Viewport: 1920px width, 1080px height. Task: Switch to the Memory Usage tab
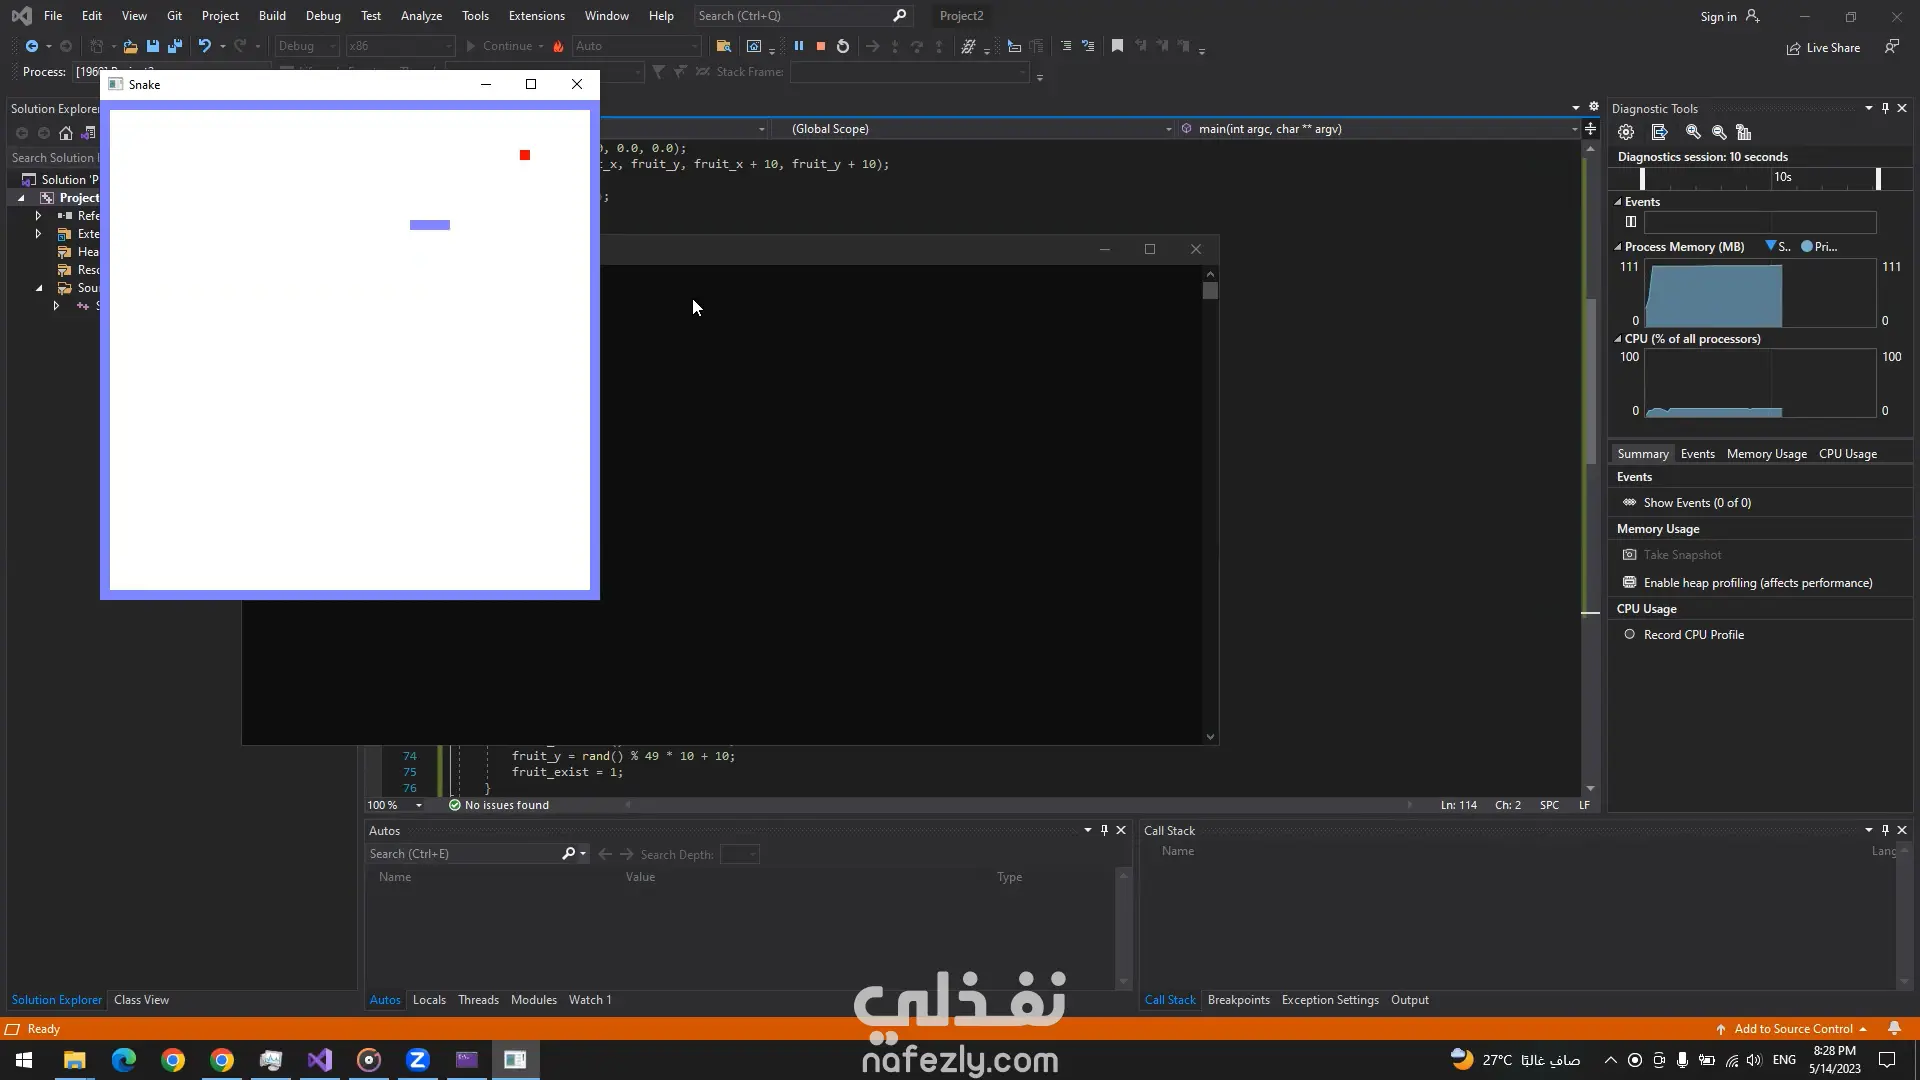pos(1765,453)
